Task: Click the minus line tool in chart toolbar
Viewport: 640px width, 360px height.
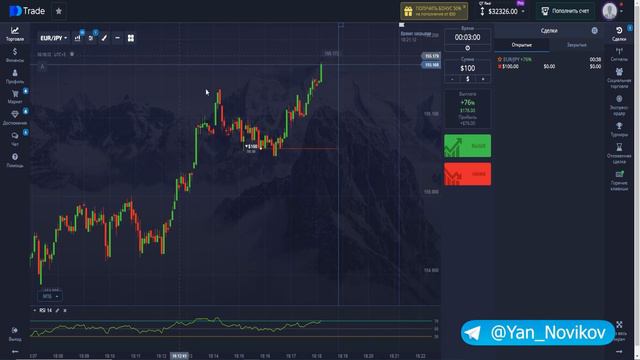Action: (118, 38)
